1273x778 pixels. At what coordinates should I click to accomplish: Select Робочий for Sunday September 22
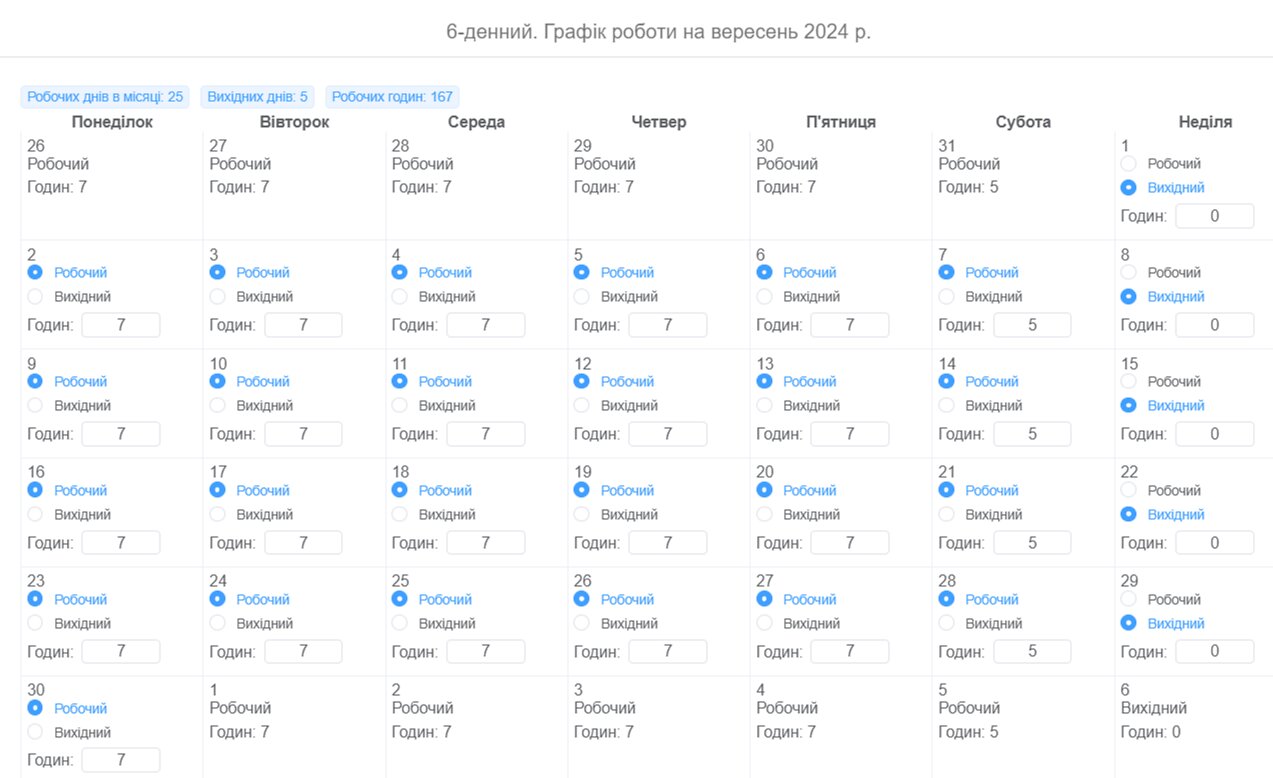pyautogui.click(x=1129, y=490)
